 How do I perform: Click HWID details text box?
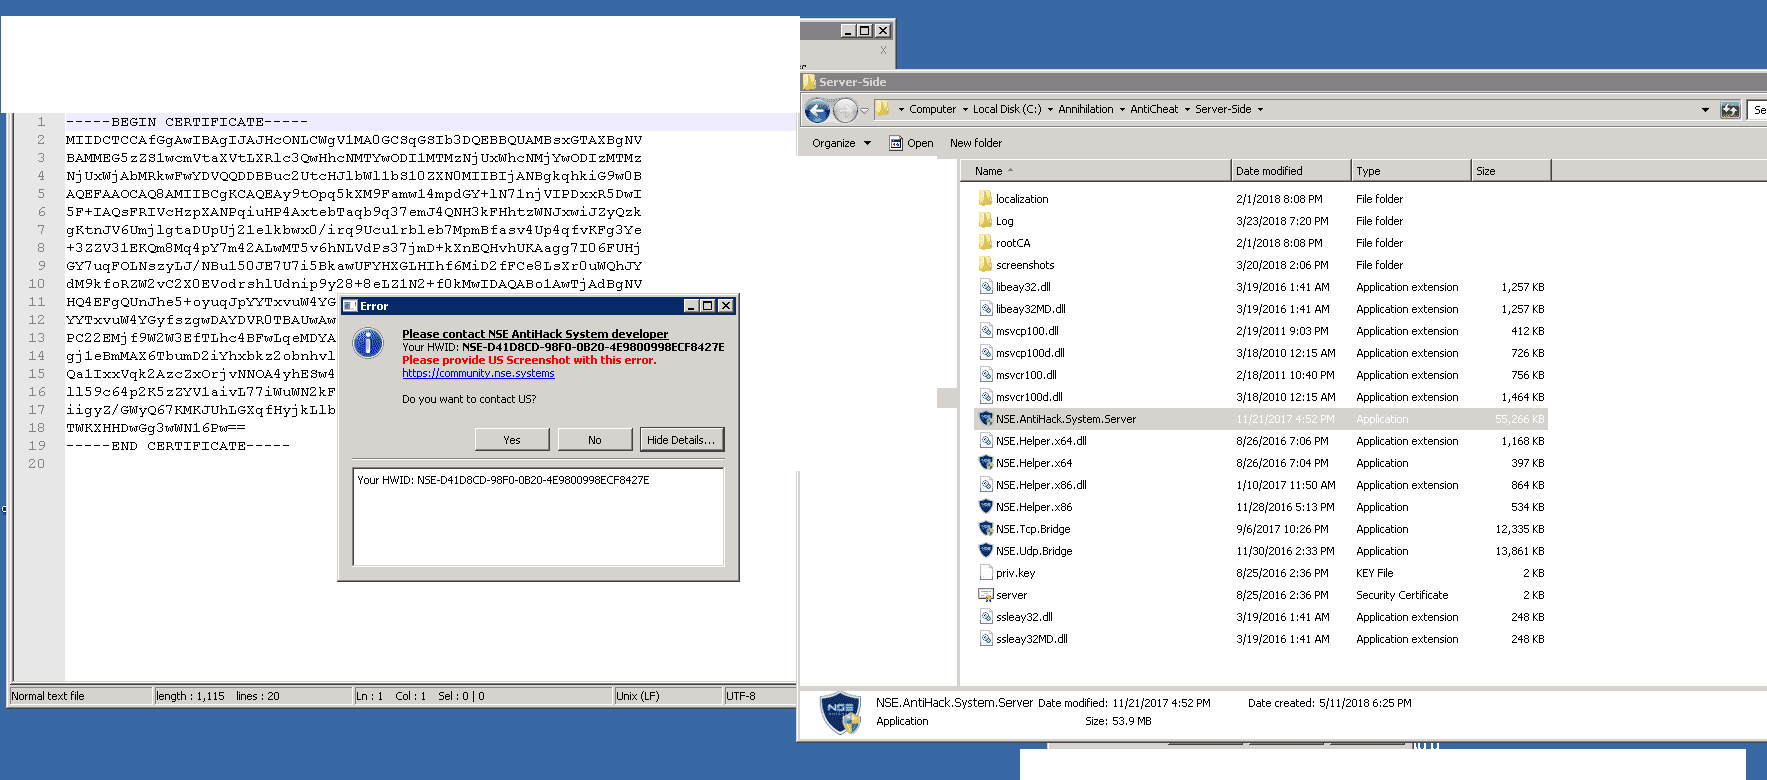click(538, 517)
